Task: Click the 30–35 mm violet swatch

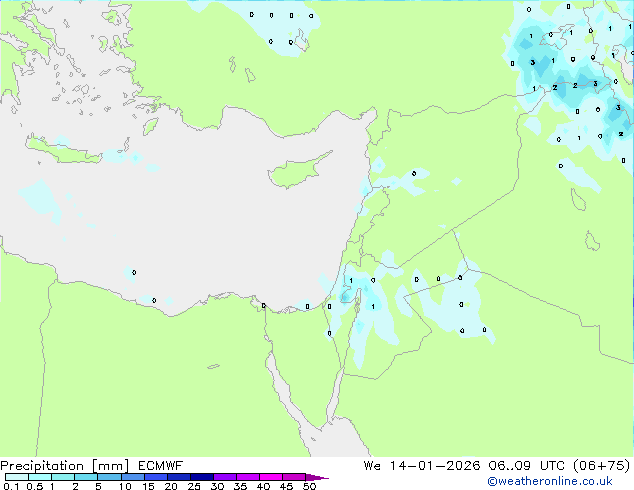Action: pos(224,477)
